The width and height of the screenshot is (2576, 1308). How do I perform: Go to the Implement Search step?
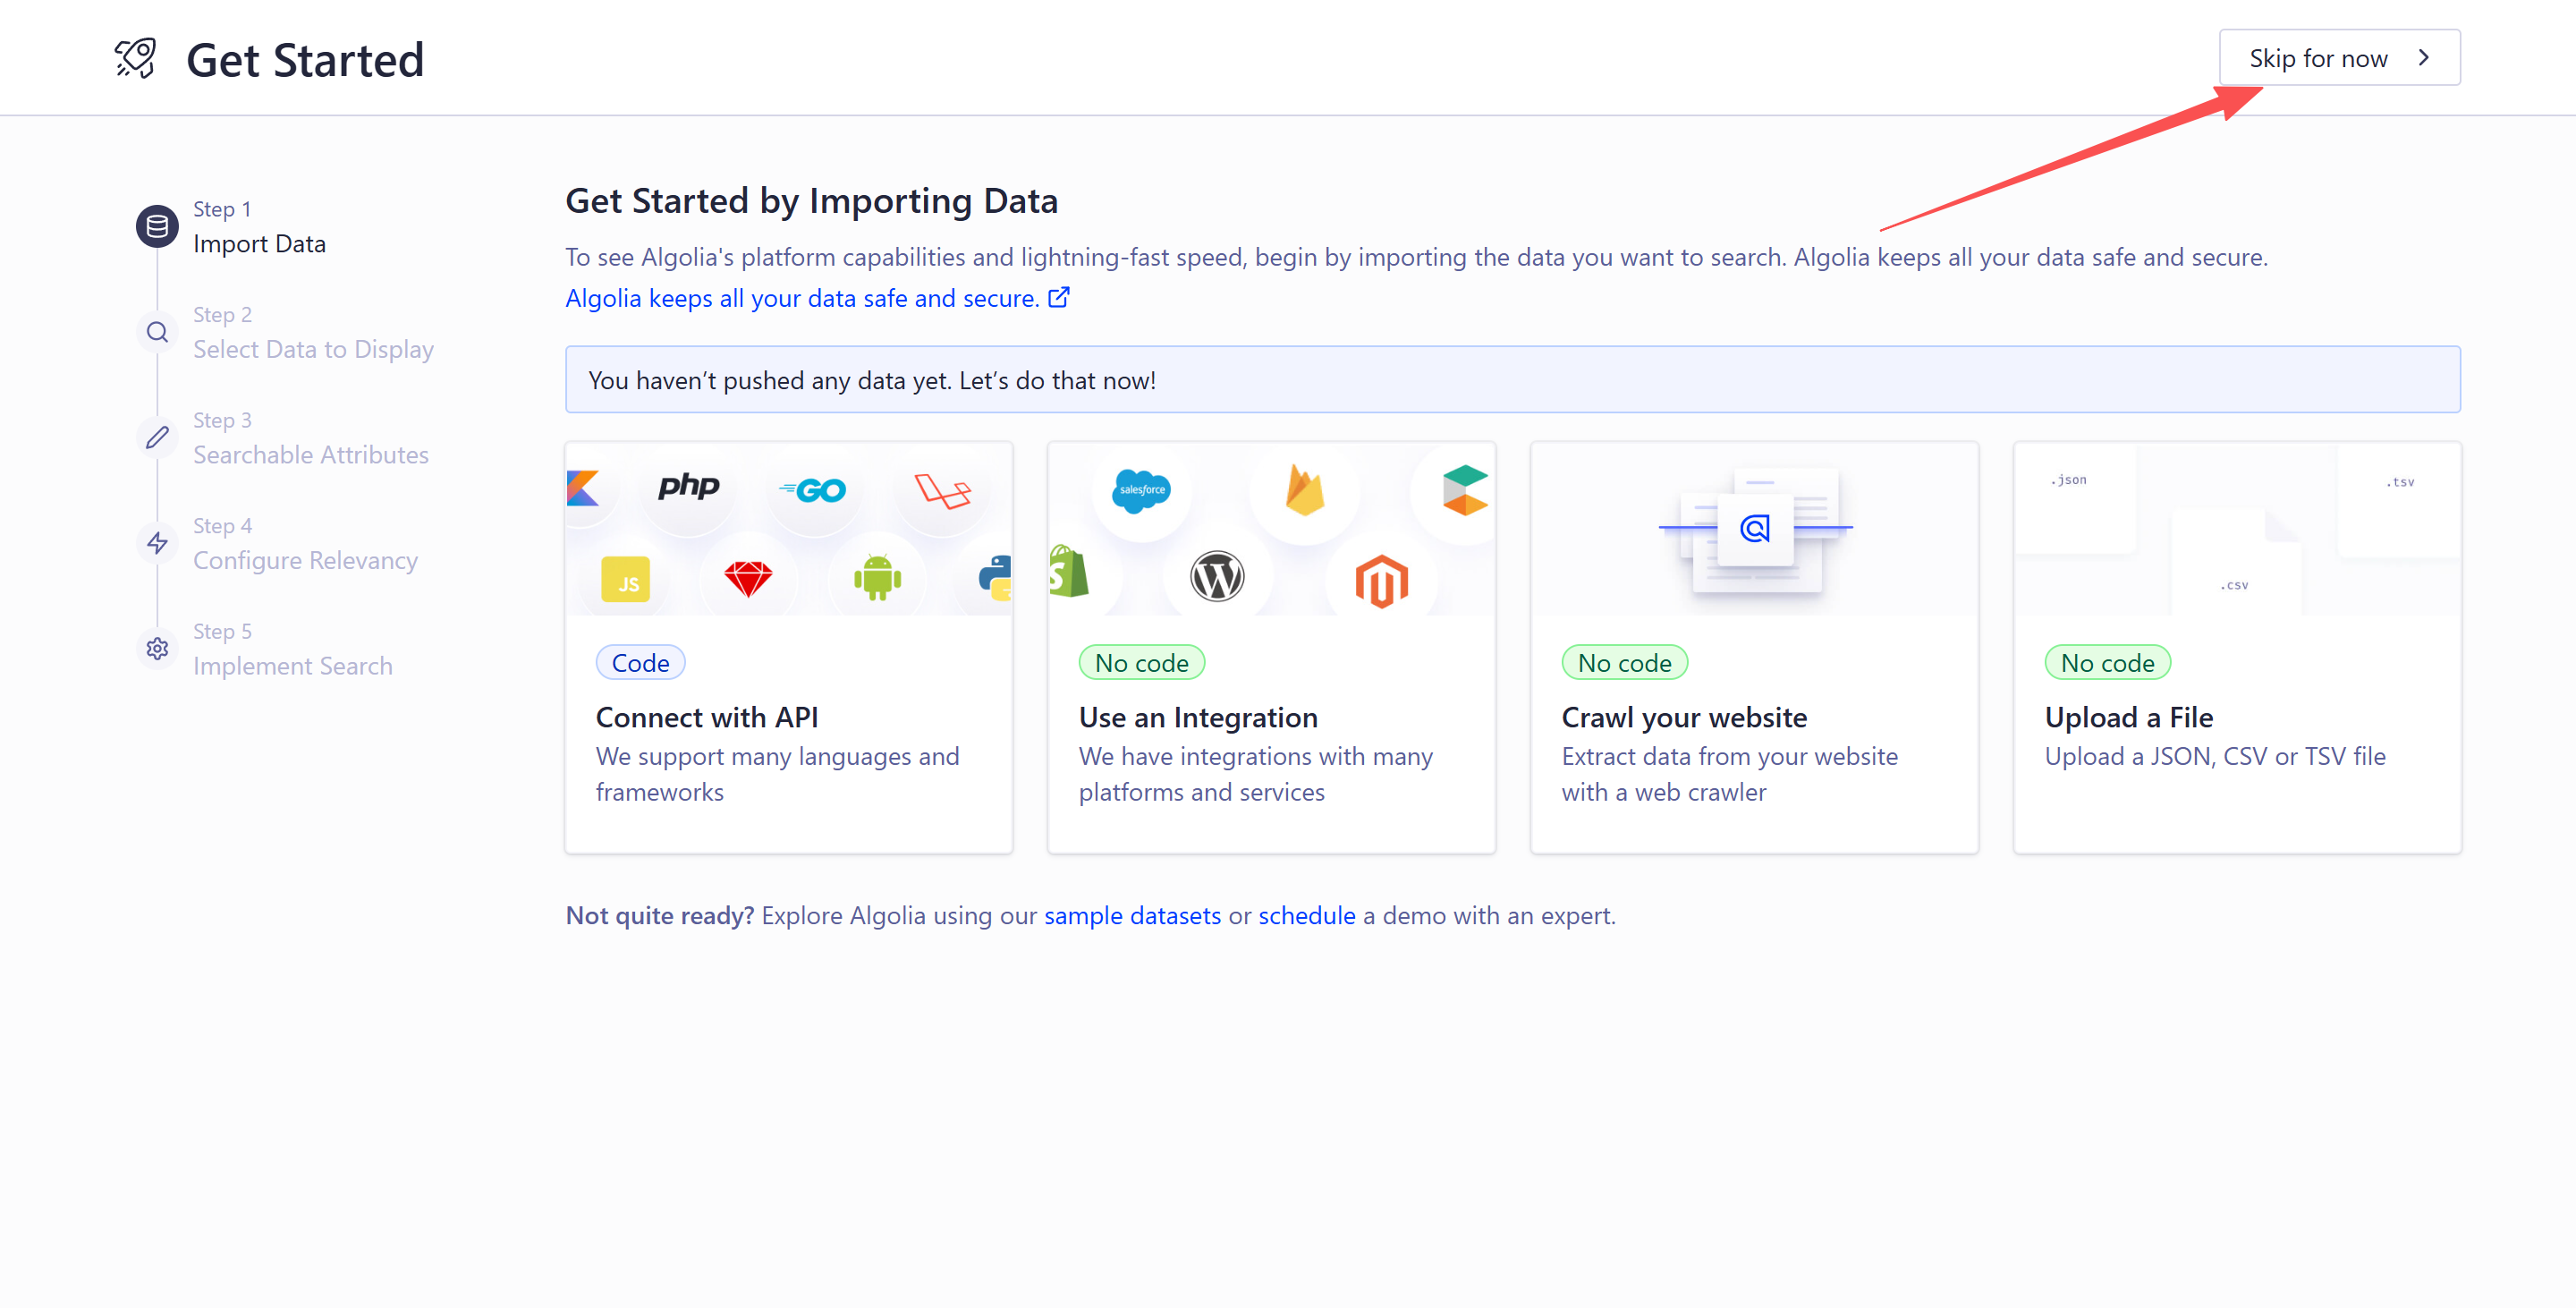[x=292, y=666]
